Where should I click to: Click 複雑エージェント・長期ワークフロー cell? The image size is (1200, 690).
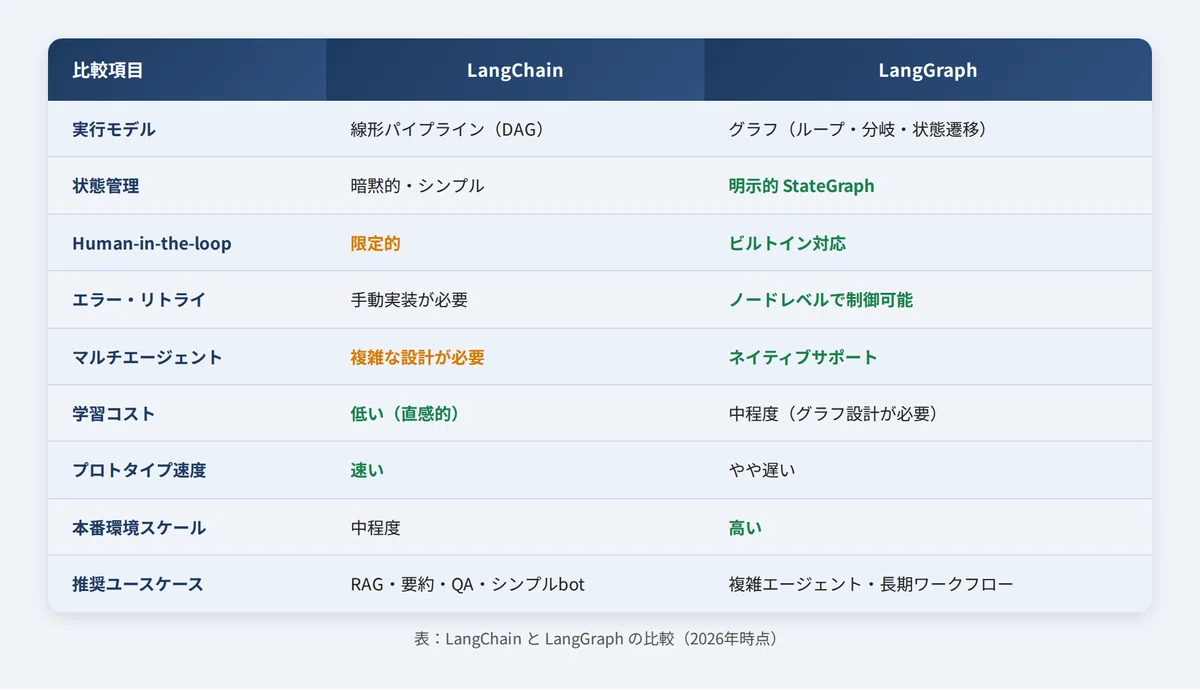point(928,584)
